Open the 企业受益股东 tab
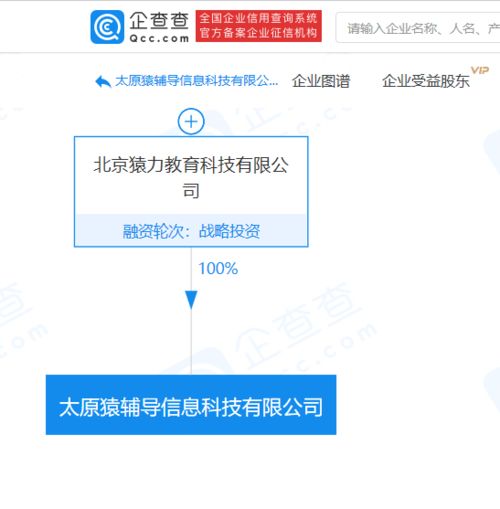500x509 pixels. (426, 81)
